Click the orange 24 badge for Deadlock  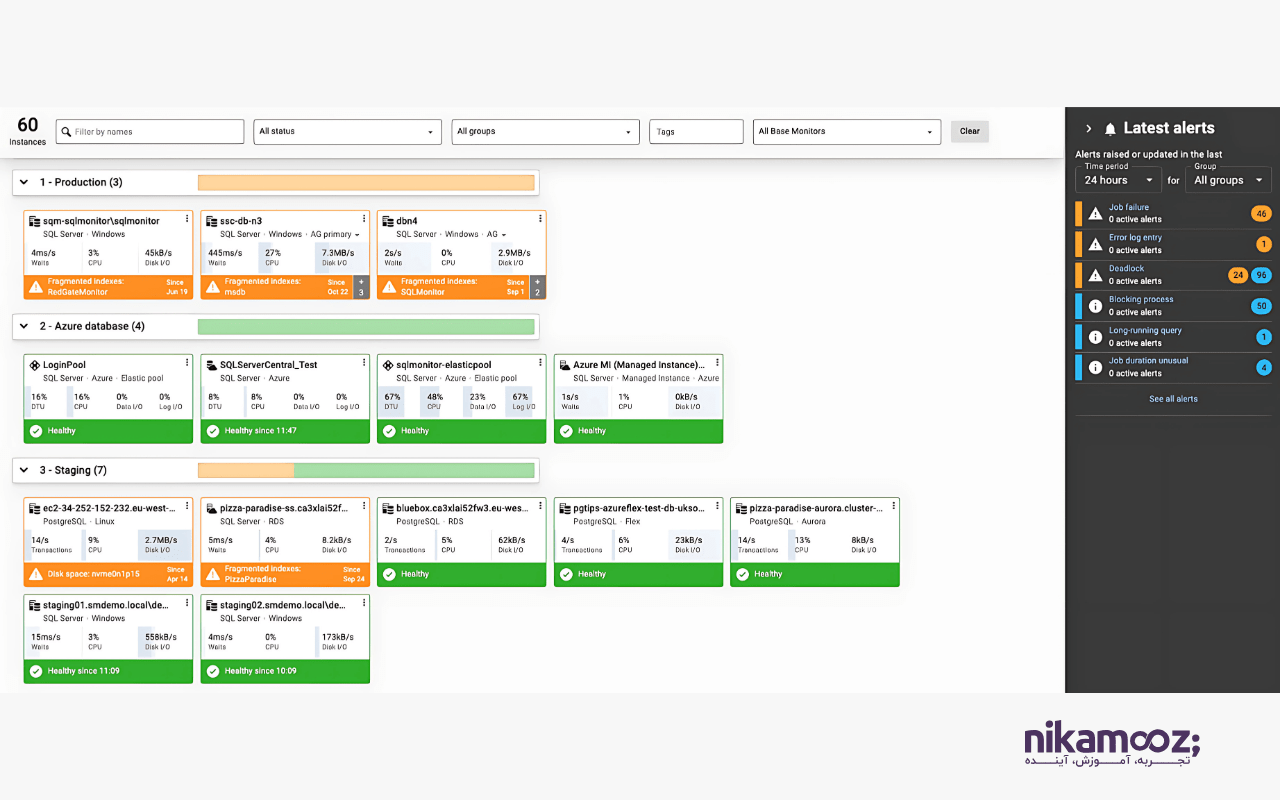pos(1238,275)
